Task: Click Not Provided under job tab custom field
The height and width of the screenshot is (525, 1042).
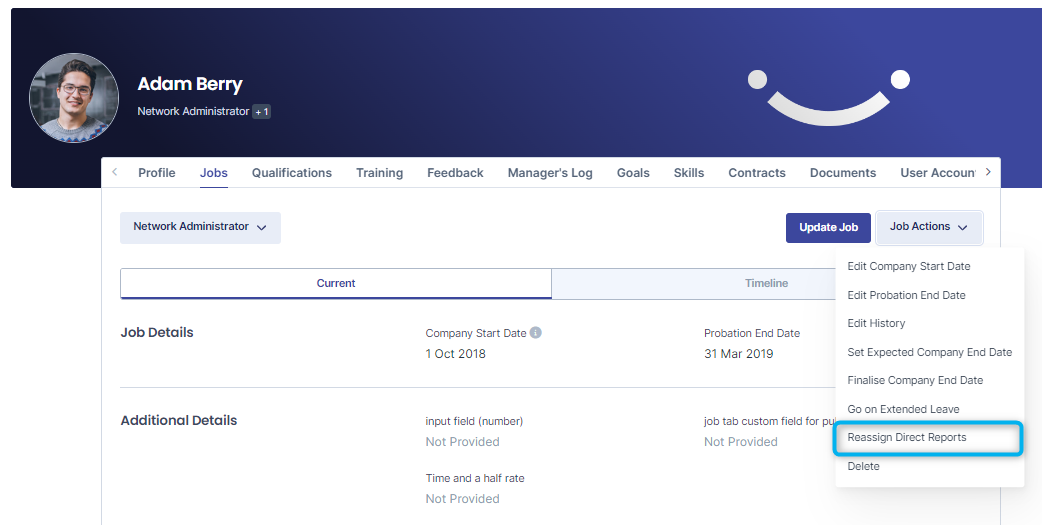Action: [740, 442]
